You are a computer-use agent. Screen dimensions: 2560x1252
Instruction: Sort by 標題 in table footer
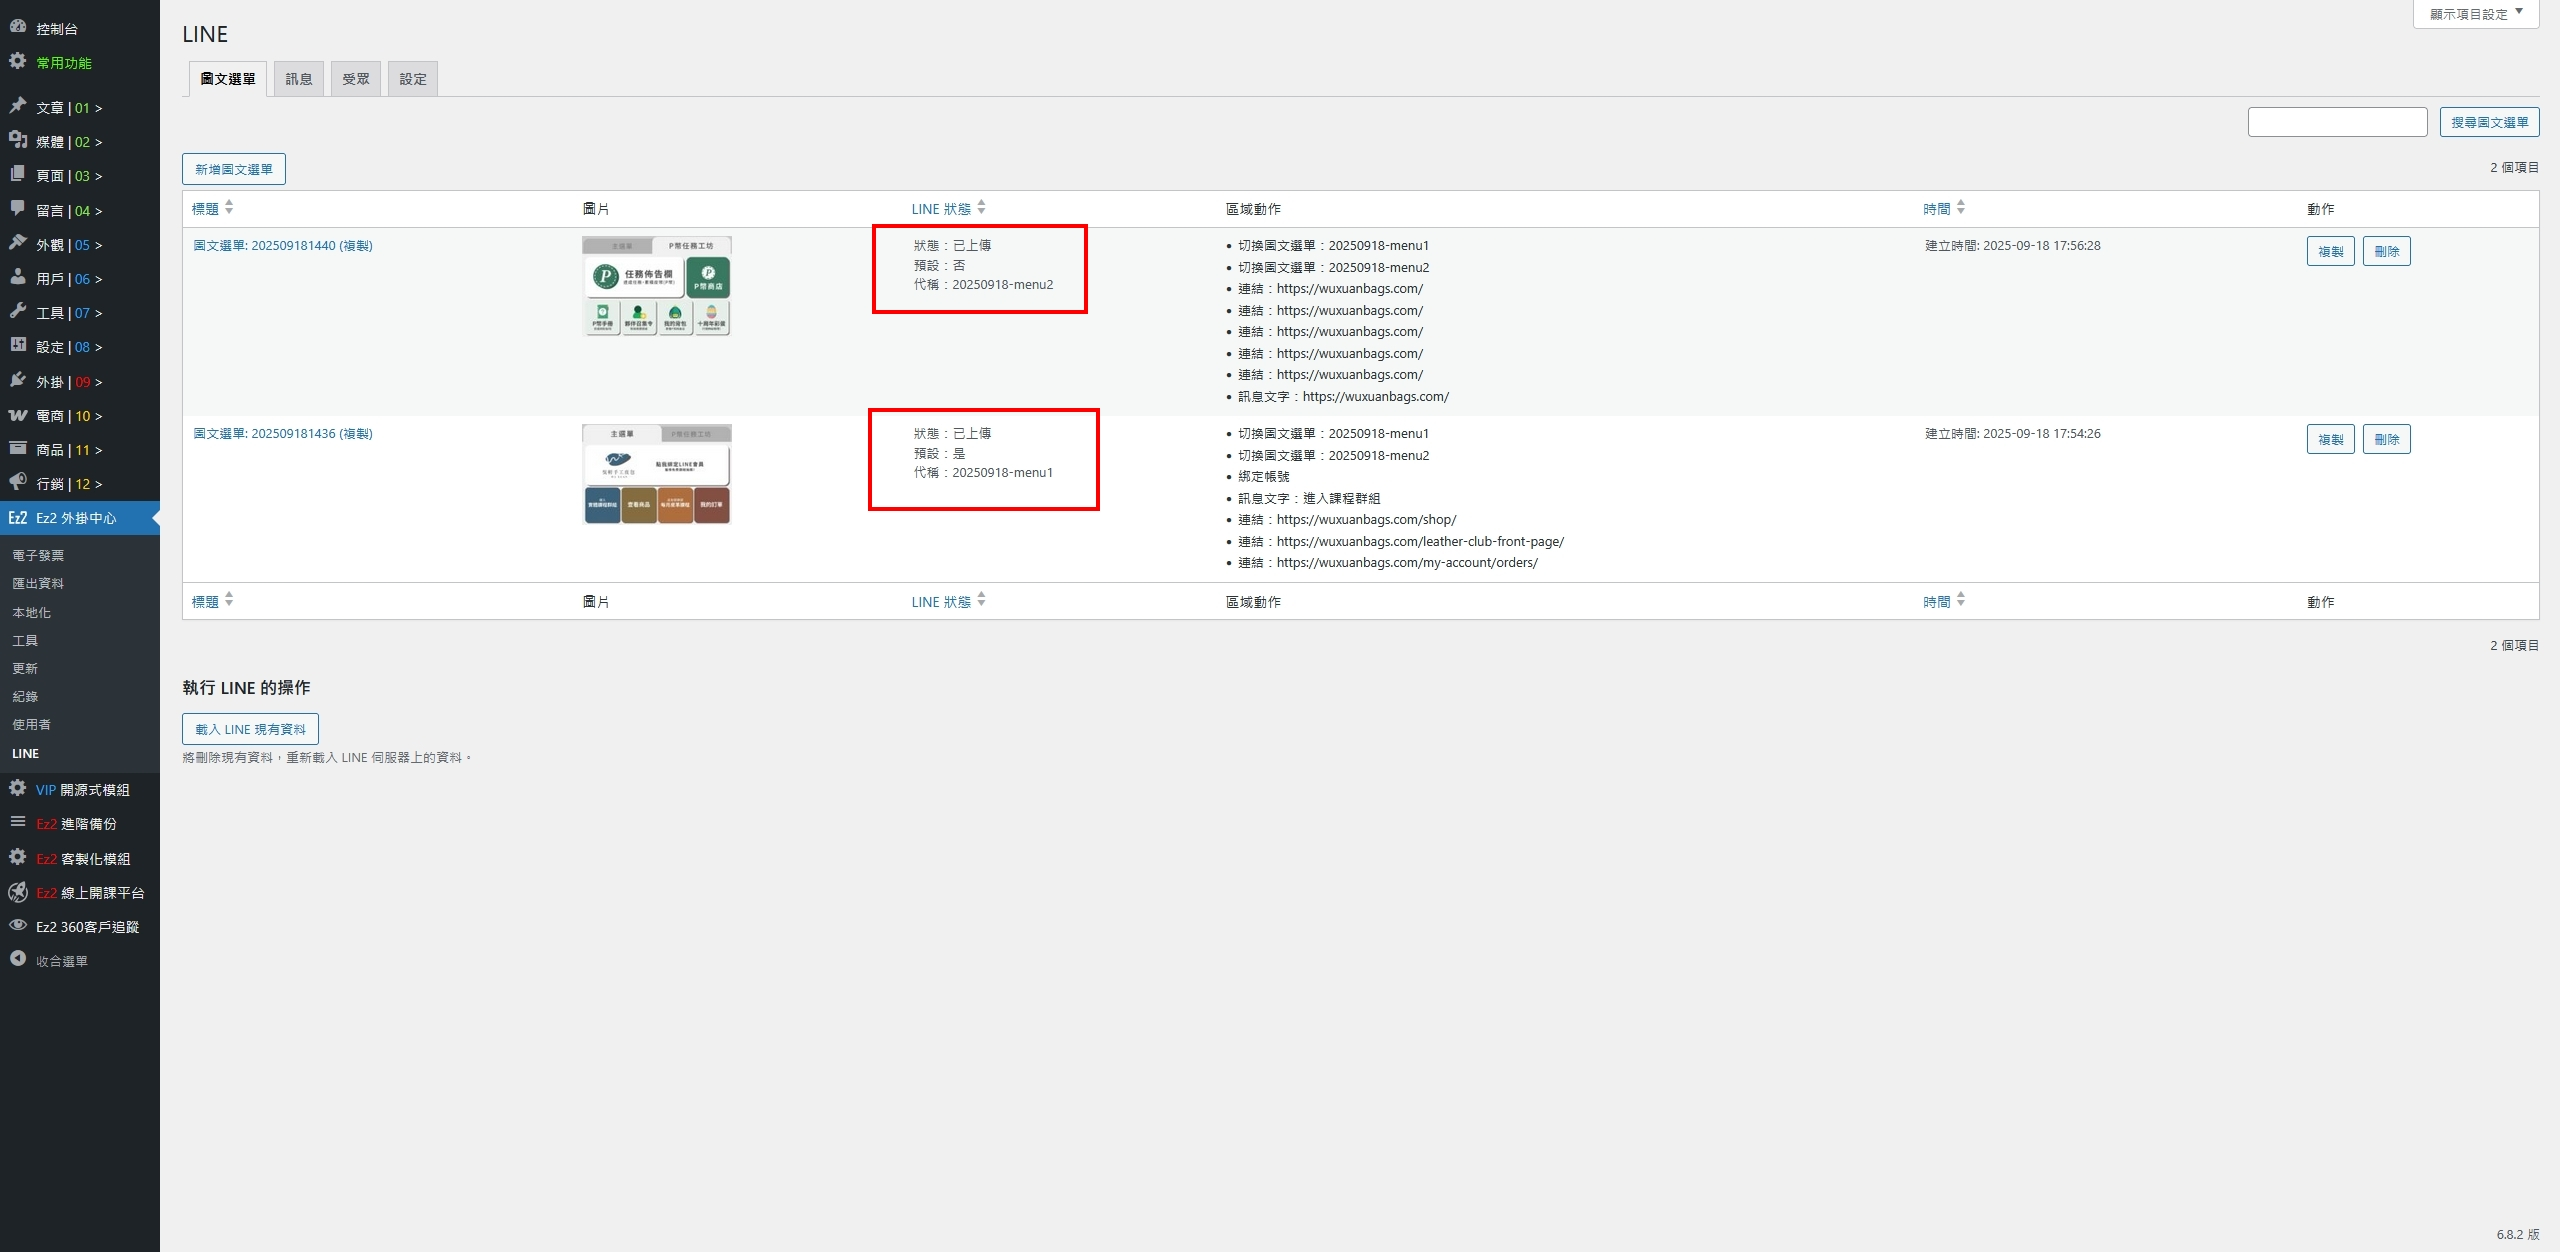tap(213, 601)
